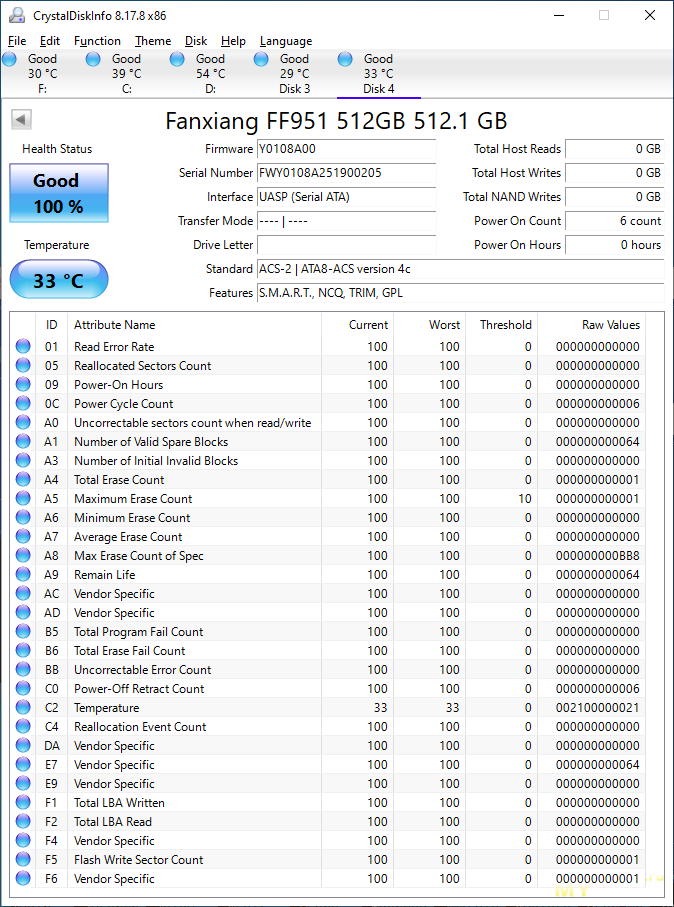Viewport: 674px width, 907px height.
Task: Click the status orb for attribute F6
Action: pyautogui.click(x=23, y=879)
